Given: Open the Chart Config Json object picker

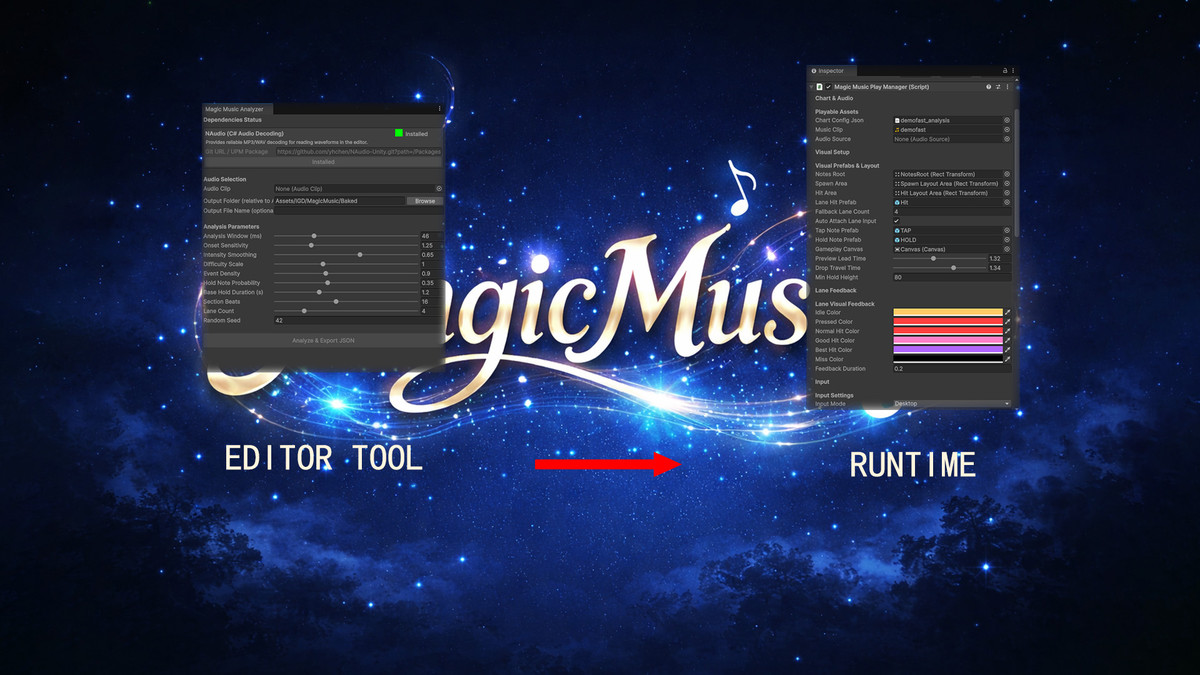Looking at the screenshot, I should [x=1007, y=120].
